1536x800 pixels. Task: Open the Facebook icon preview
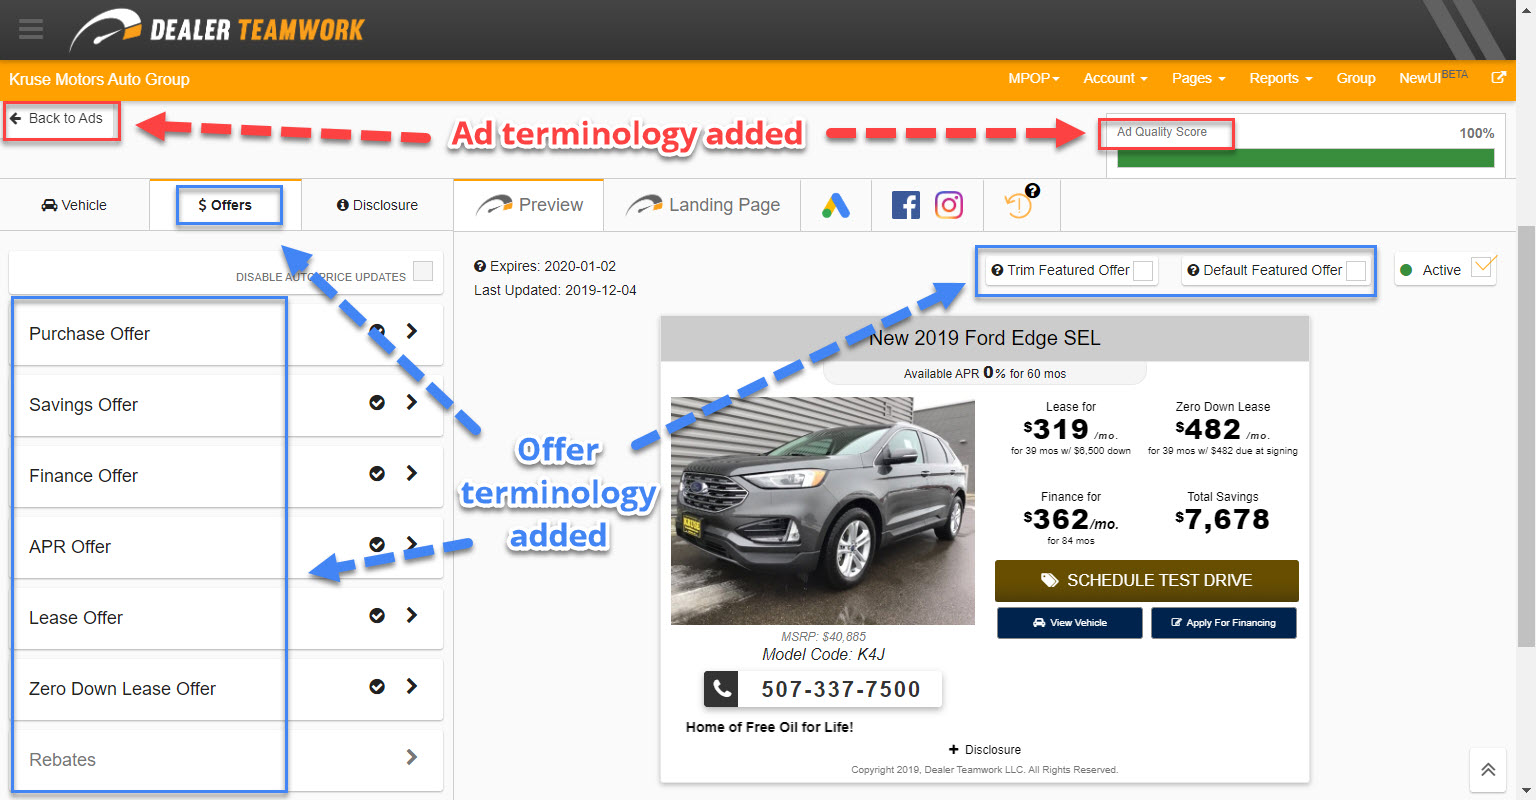(905, 206)
